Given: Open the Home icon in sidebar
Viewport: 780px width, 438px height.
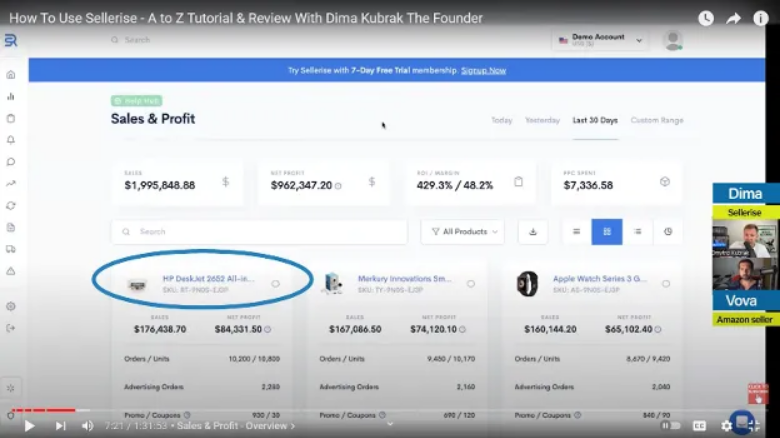Looking at the screenshot, I should coord(10,75).
